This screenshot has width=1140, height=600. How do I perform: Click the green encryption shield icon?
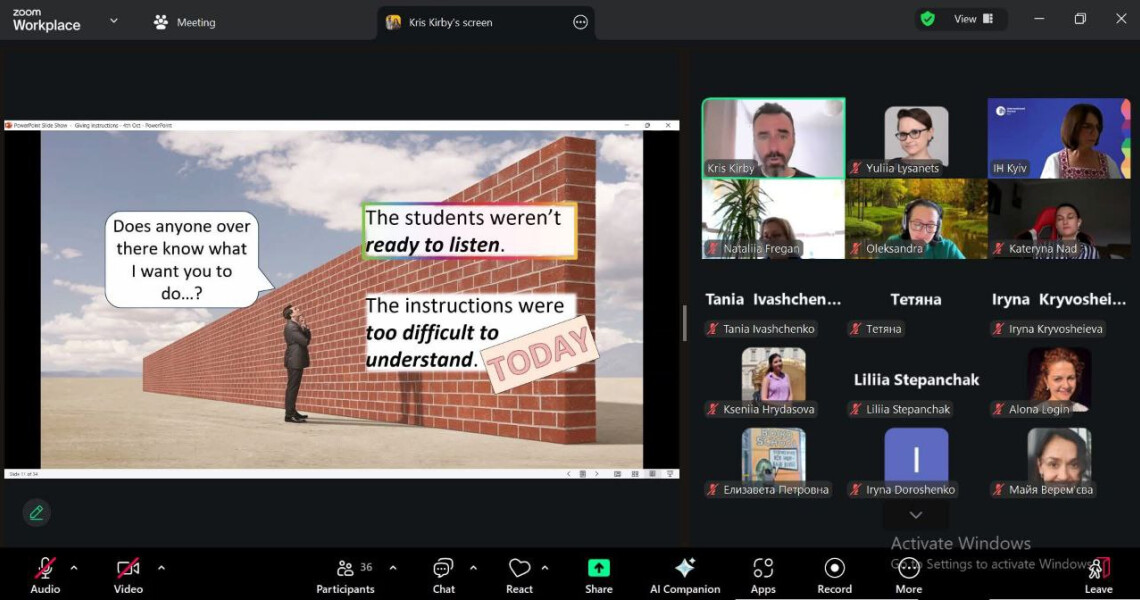tap(927, 19)
